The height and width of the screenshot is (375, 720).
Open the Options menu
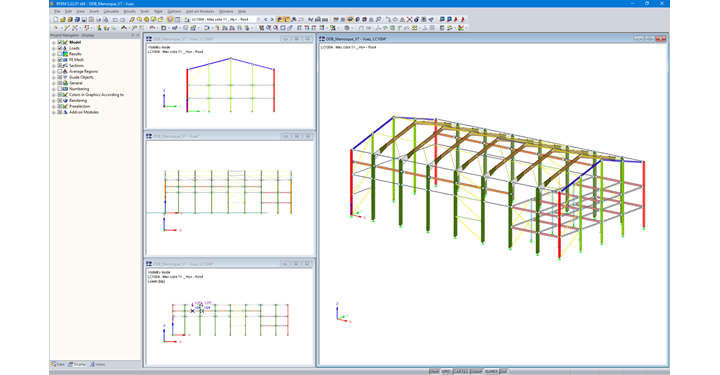[174, 11]
